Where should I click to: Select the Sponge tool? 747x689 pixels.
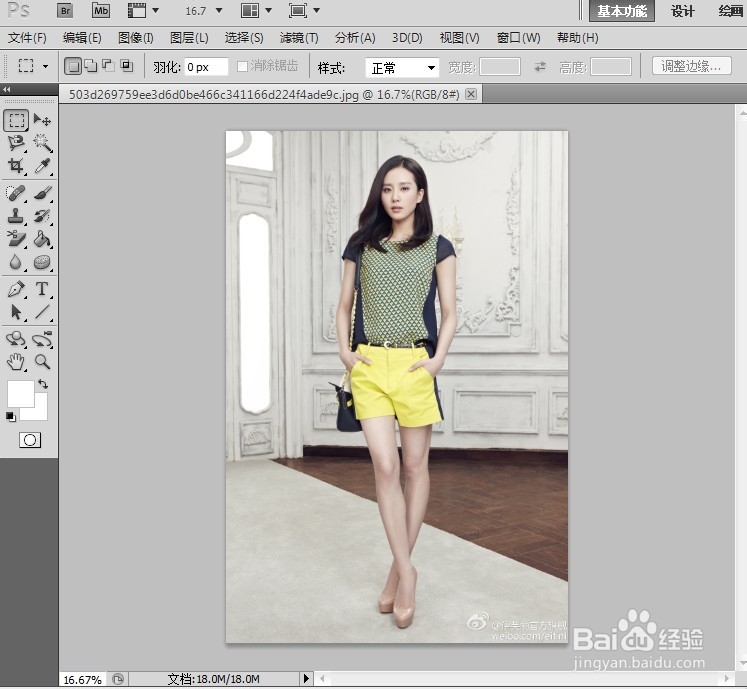(42, 262)
